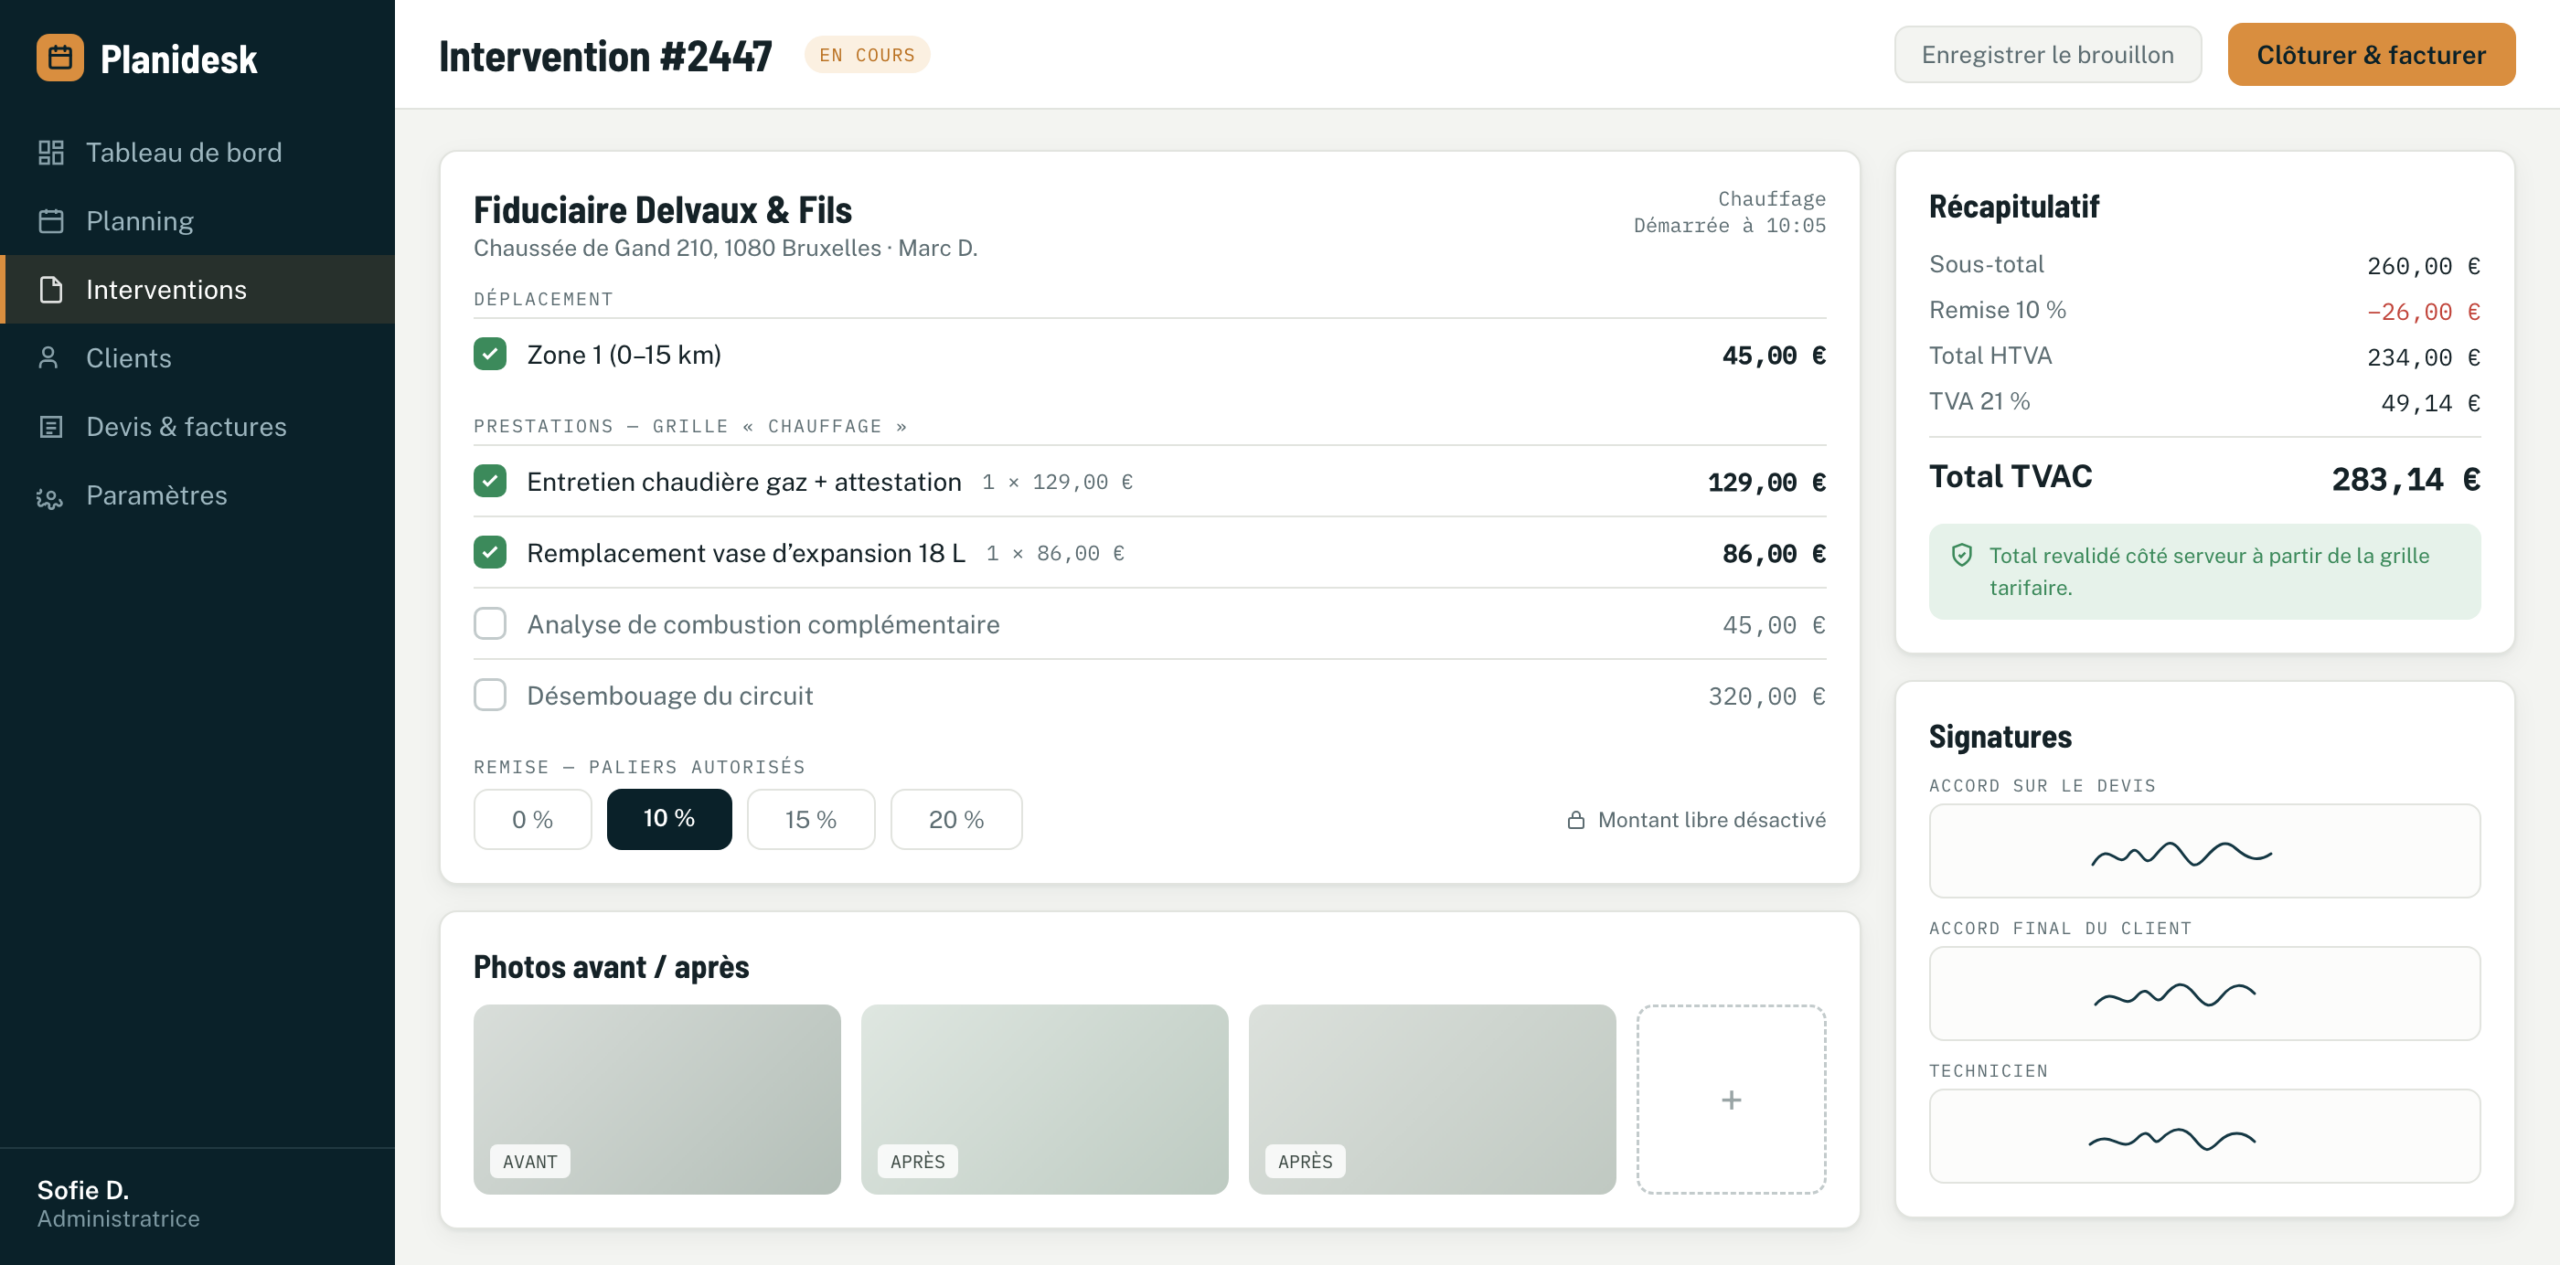Click Clôturer & facturer button

(2371, 55)
